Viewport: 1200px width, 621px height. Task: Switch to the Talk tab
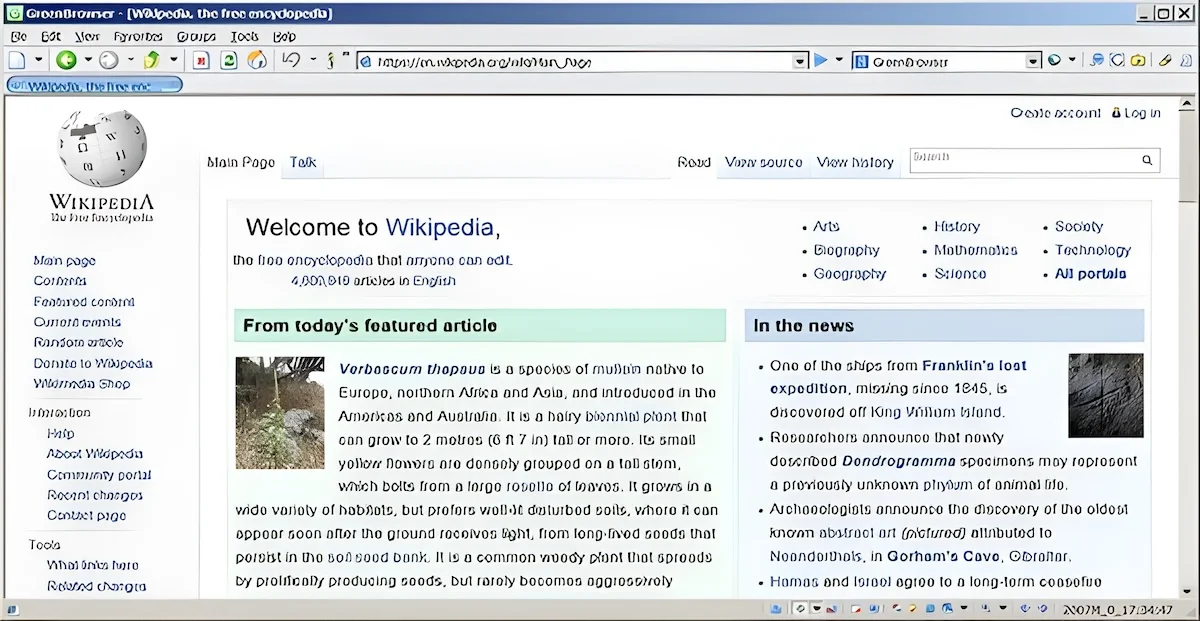click(303, 162)
